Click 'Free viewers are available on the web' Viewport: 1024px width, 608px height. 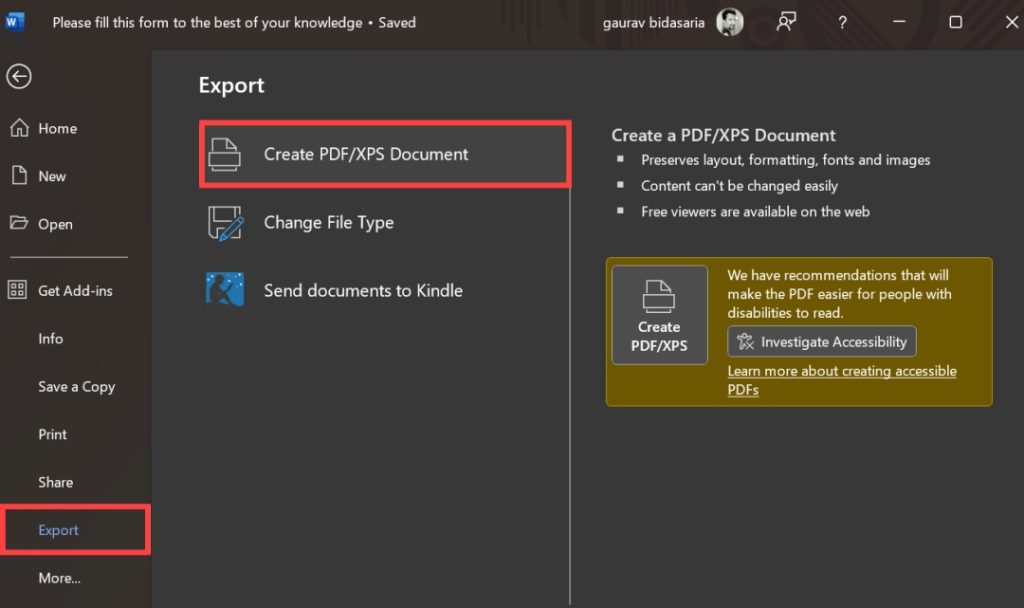(755, 212)
